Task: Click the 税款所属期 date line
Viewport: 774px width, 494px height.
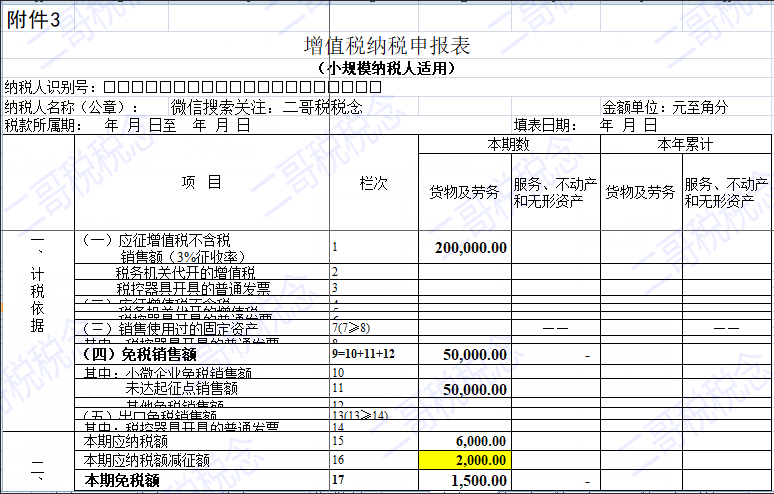Action: pos(127,125)
